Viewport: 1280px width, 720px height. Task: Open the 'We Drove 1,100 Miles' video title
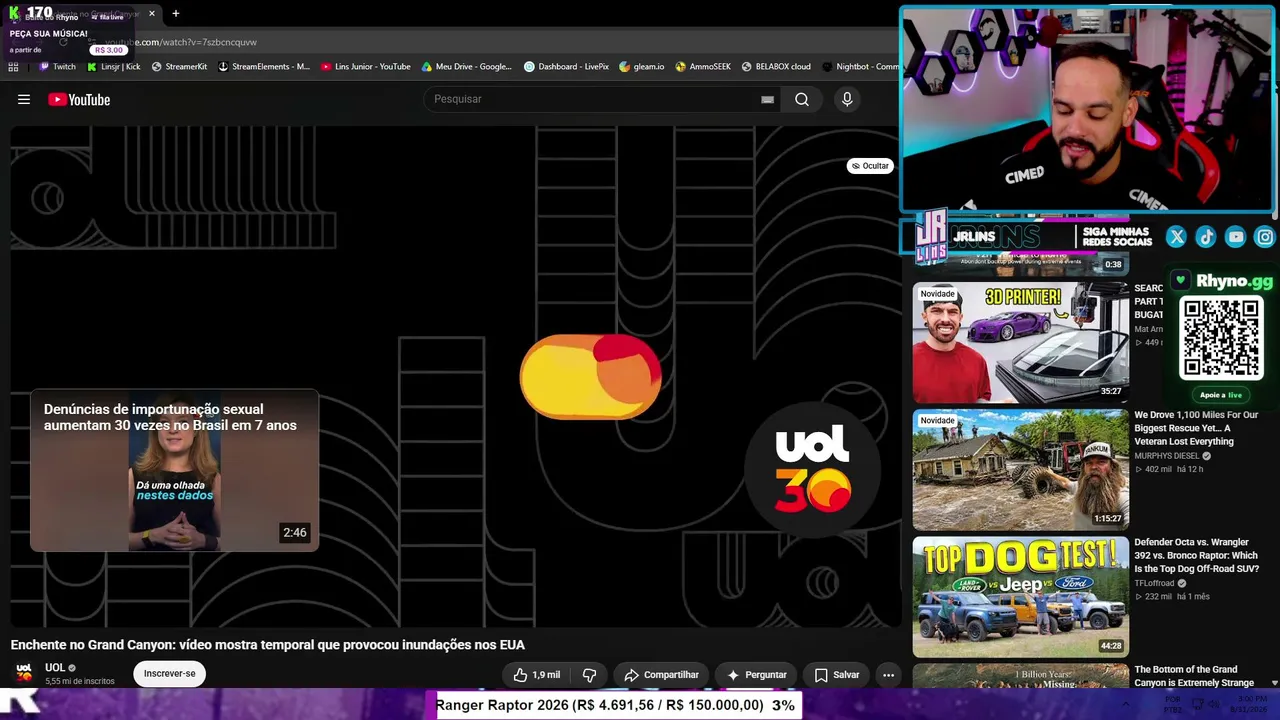1196,428
